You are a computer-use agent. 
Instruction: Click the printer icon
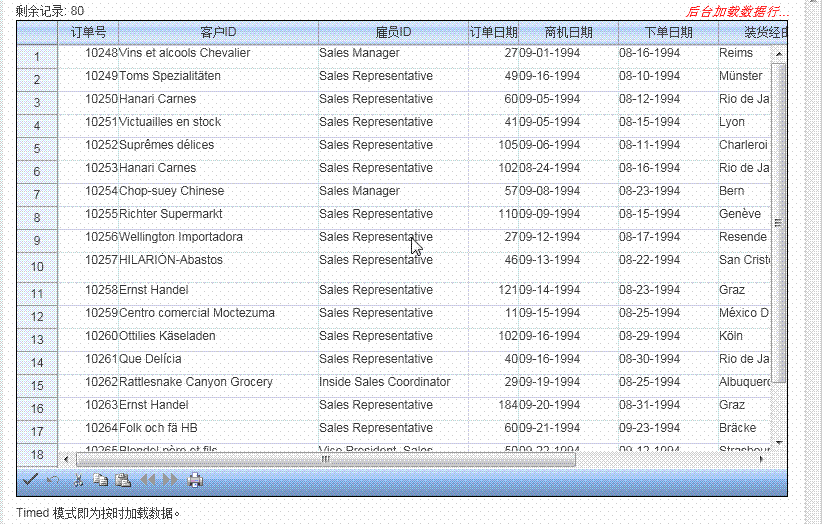pyautogui.click(x=195, y=480)
